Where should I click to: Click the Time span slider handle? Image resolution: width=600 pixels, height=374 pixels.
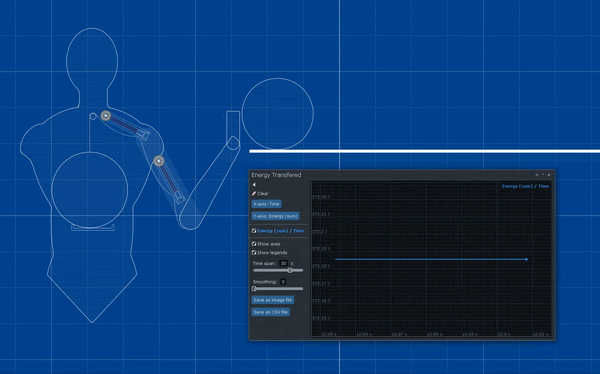290,270
